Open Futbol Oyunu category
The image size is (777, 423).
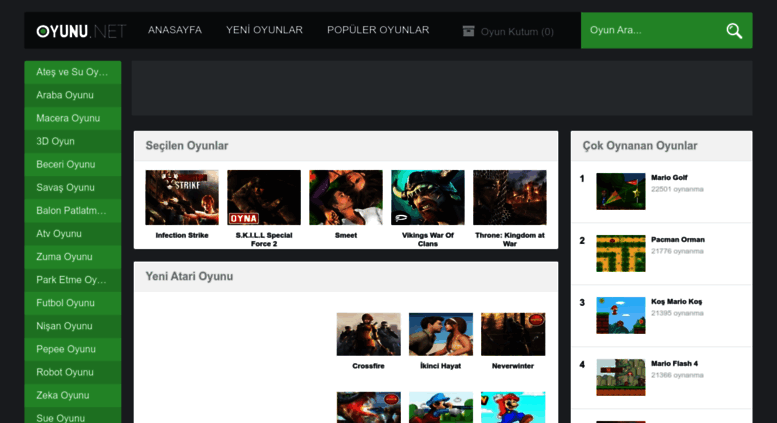(x=73, y=303)
